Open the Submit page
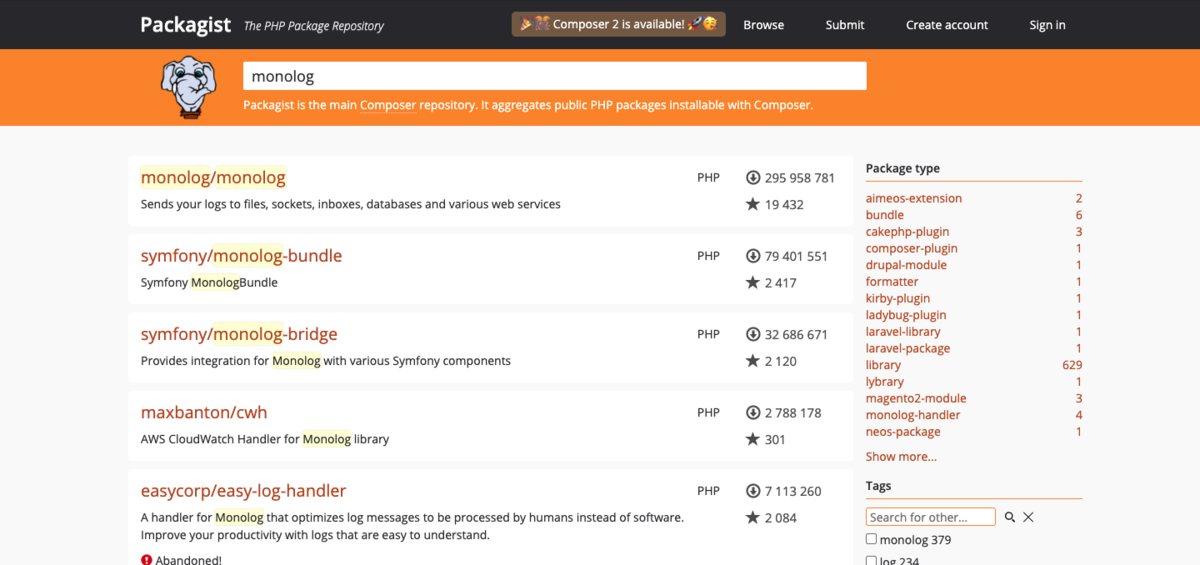Screen dimensions: 1200x565 click(845, 25)
